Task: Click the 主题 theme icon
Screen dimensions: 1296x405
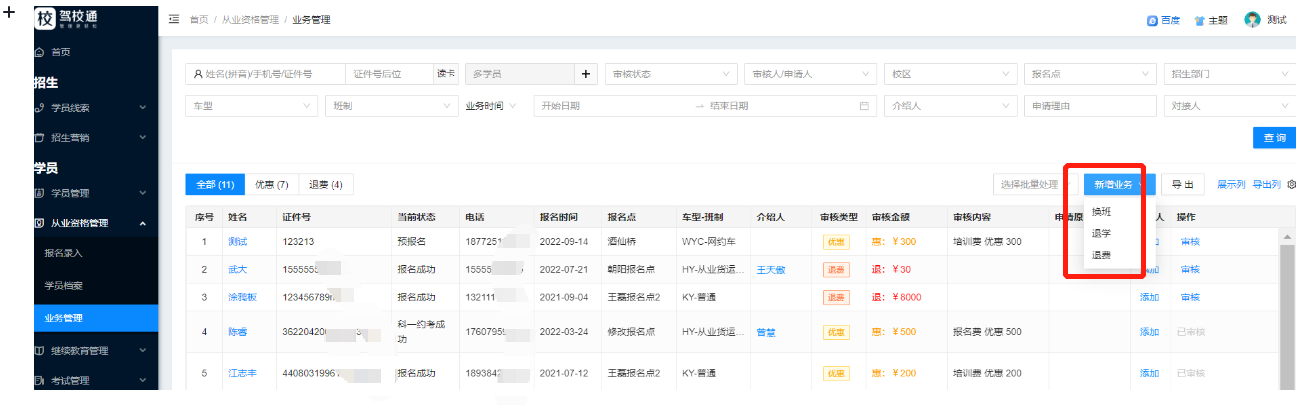Action: coord(1199,20)
